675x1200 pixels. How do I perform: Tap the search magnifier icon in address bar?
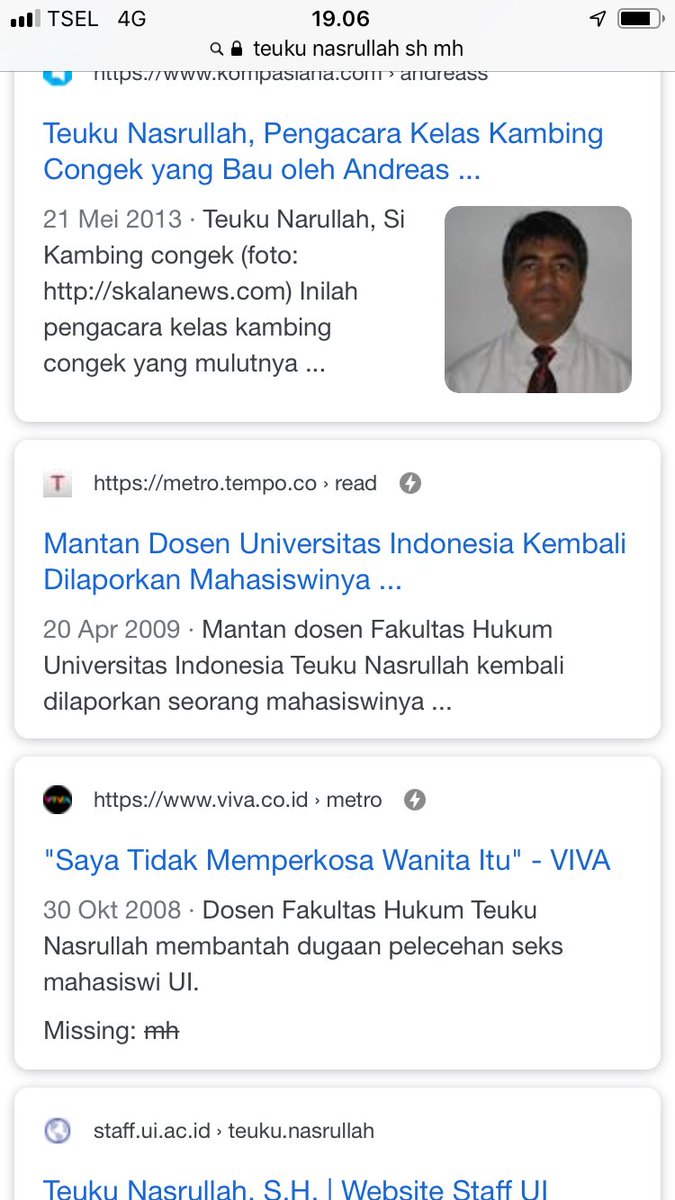[217, 48]
